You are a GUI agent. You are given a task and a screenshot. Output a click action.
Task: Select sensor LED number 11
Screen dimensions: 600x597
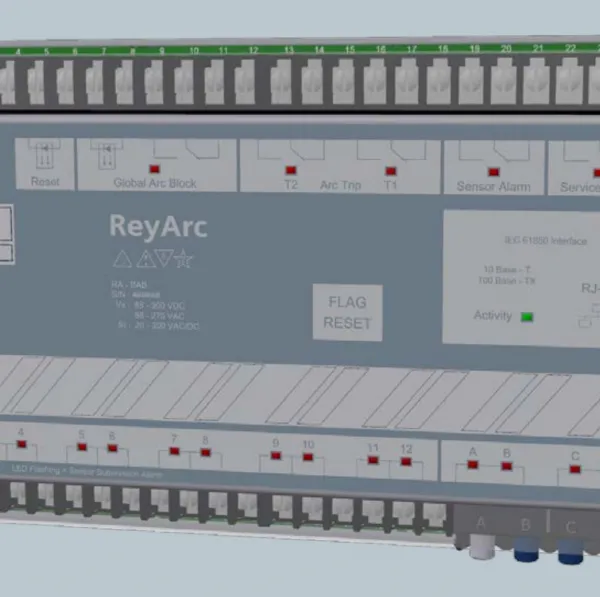click(373, 460)
